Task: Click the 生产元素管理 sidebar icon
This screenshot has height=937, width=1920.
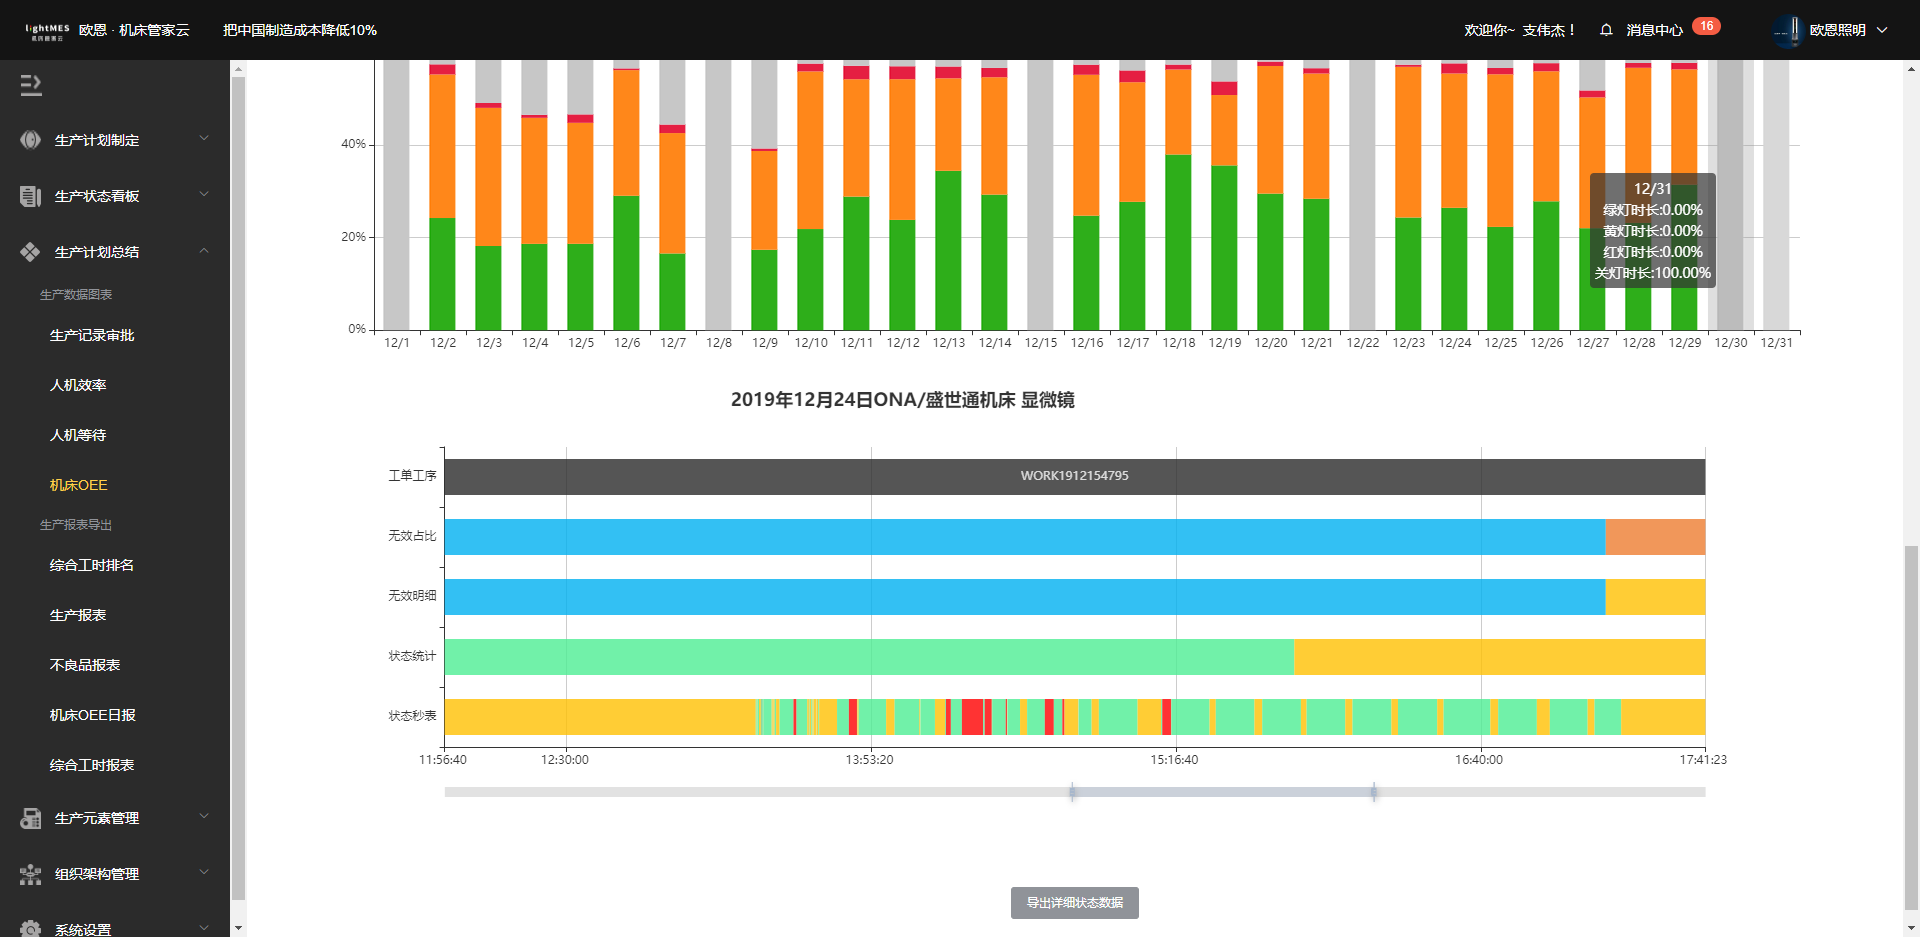Action: 31,818
